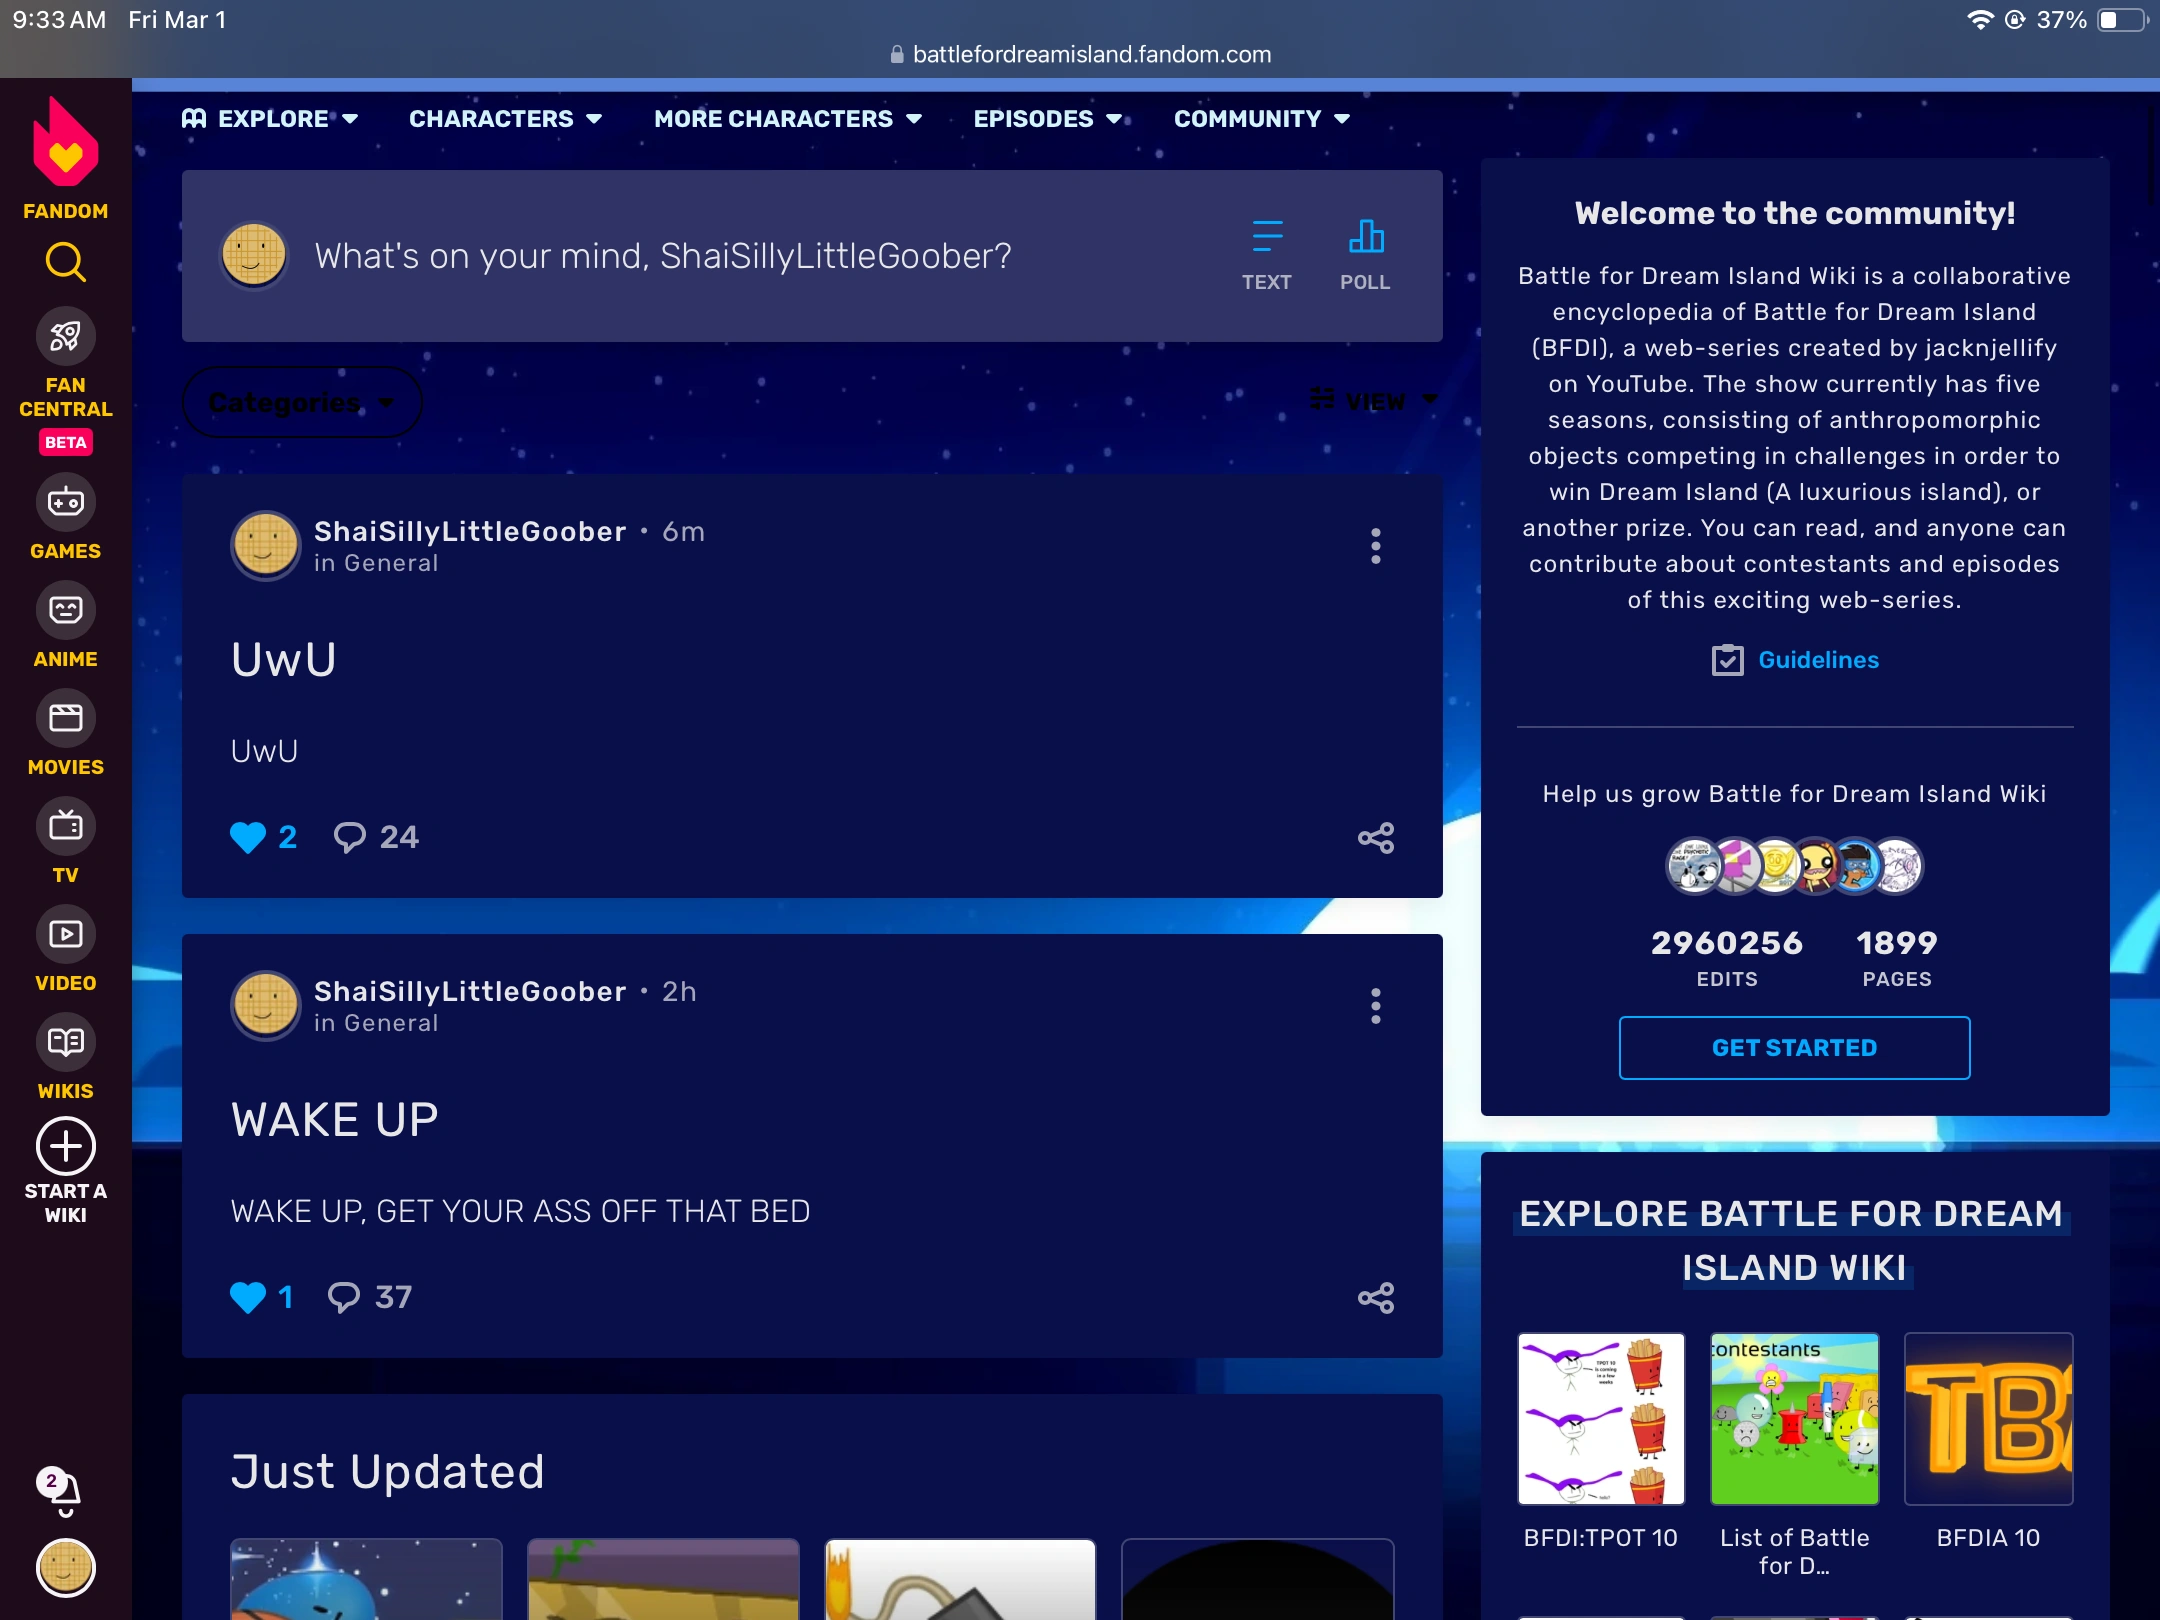Select the Episodes menu item
Image resolution: width=2160 pixels, height=1620 pixels.
click(1046, 118)
